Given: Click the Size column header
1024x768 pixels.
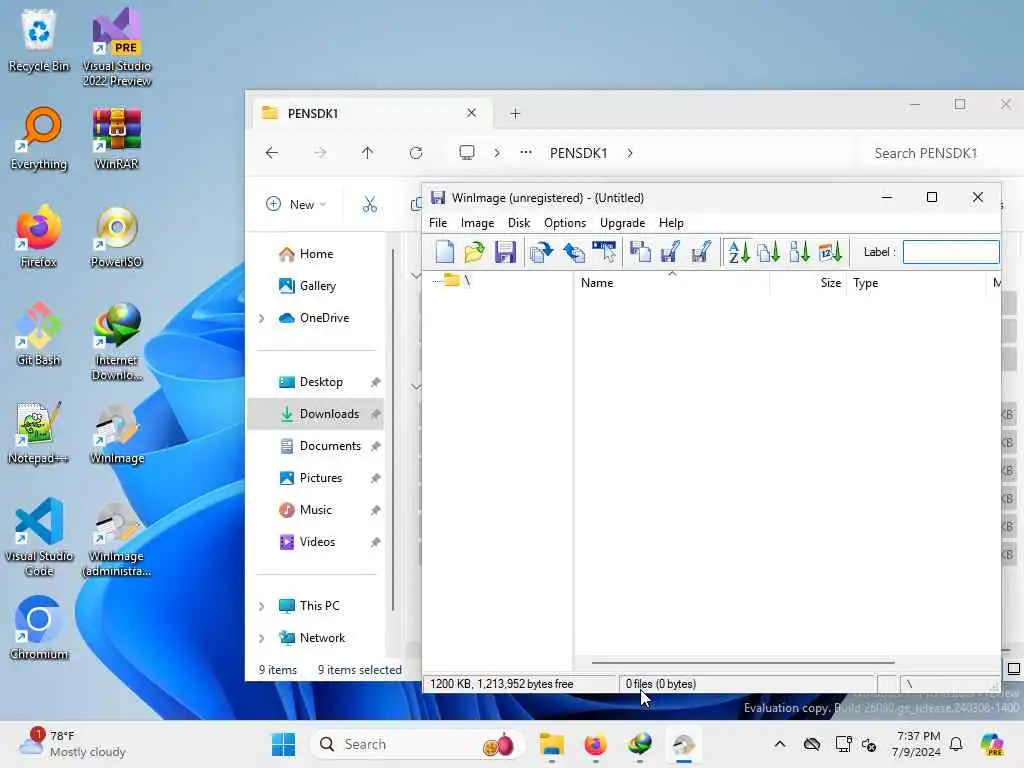Looking at the screenshot, I should tap(808, 283).
